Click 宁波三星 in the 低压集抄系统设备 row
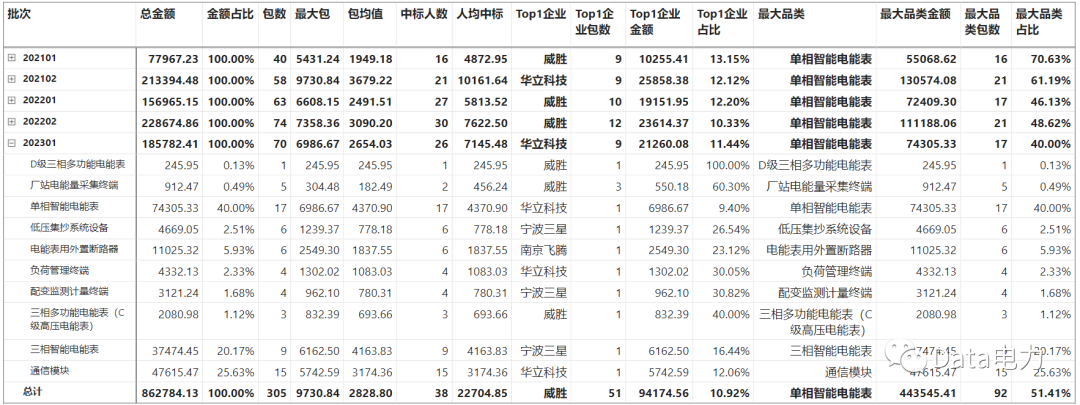Viewport: 1080px width, 405px height. point(544,228)
